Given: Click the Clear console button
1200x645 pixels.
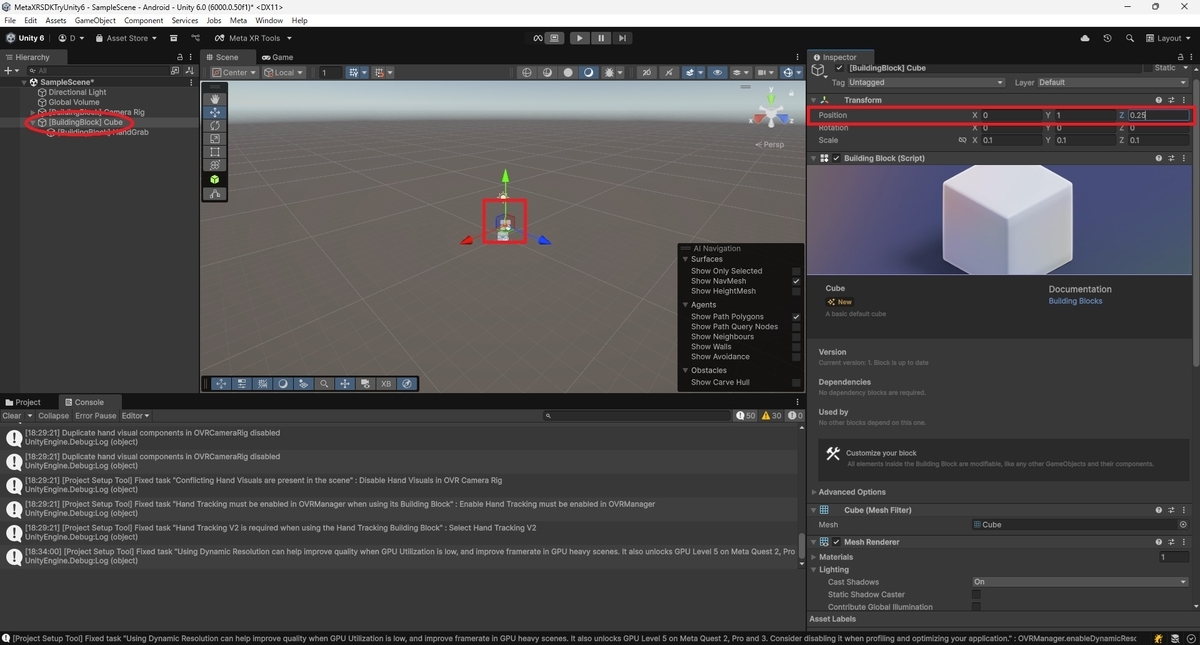Looking at the screenshot, I should coord(12,416).
